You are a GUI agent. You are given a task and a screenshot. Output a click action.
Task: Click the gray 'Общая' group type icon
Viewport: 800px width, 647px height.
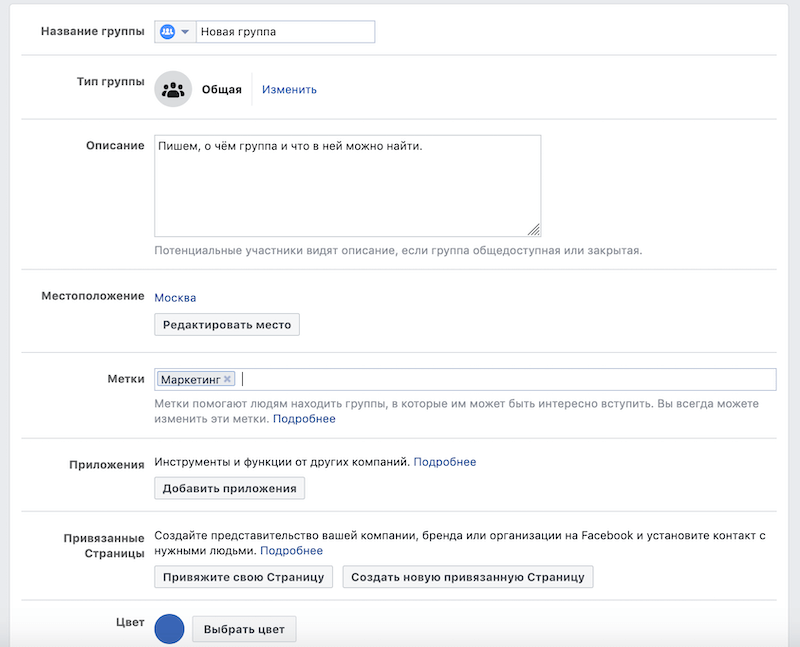173,89
